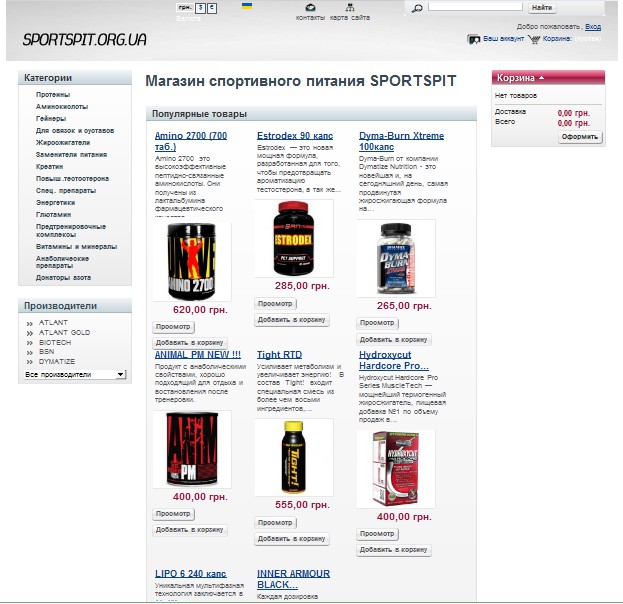Open the Все производители dropdown
The width and height of the screenshot is (623, 604).
tap(75, 374)
